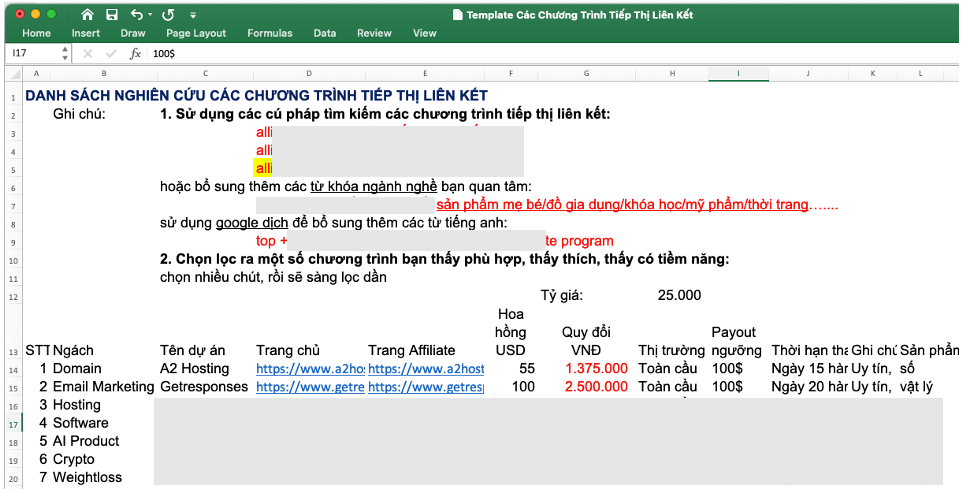Select column D header

point(309,73)
